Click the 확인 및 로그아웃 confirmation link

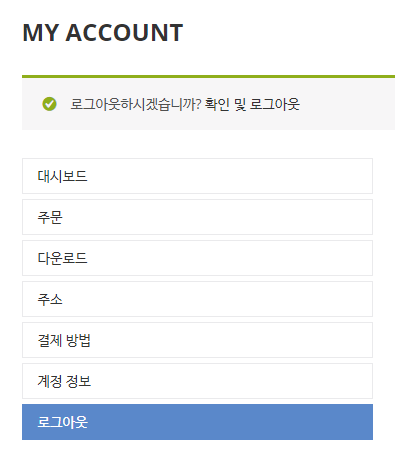pyautogui.click(x=252, y=104)
